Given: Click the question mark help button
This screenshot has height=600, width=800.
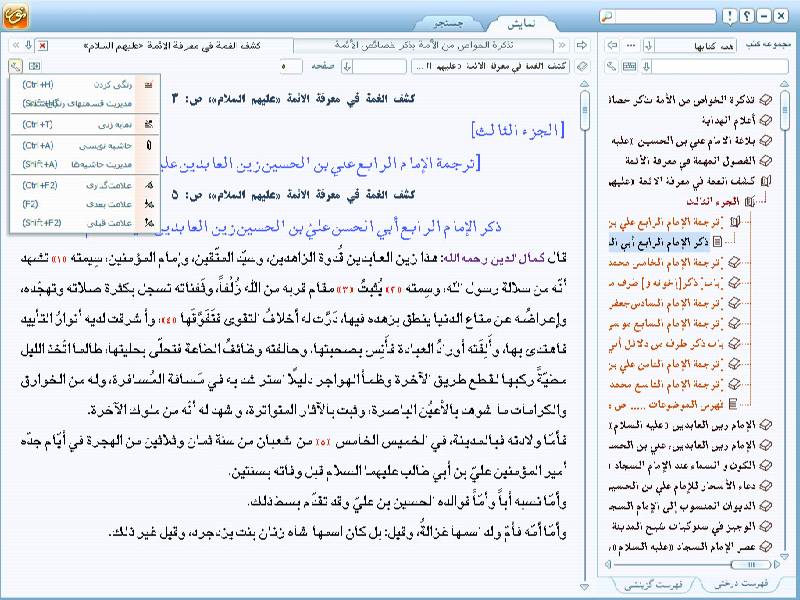Looking at the screenshot, I should [747, 16].
